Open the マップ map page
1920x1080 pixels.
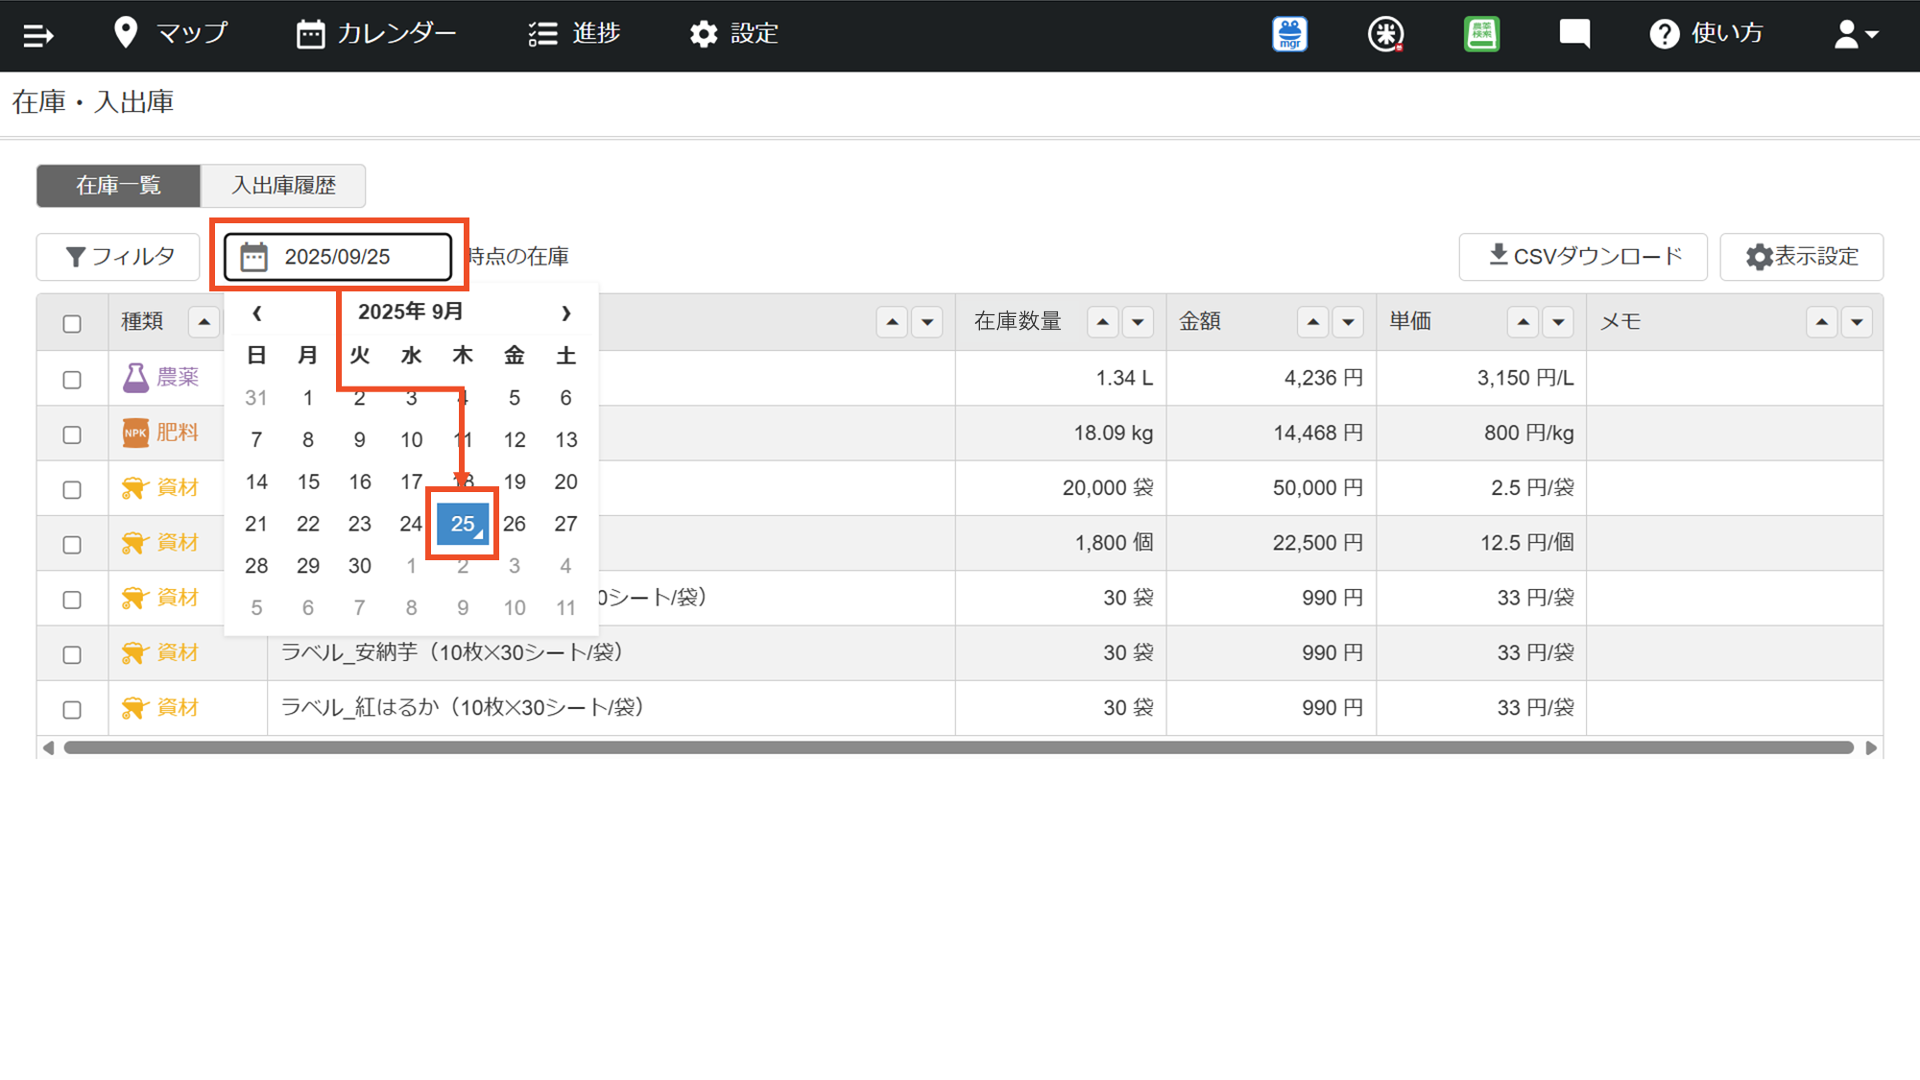point(171,33)
